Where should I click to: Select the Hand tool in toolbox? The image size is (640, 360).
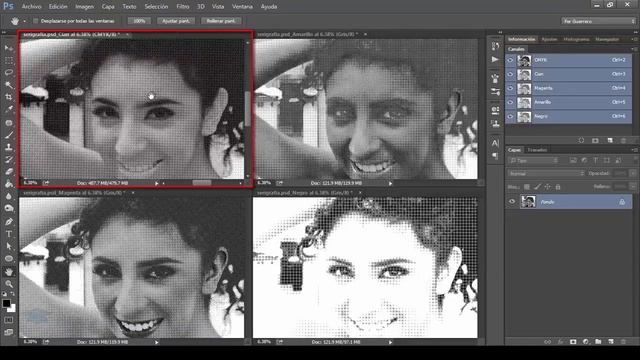(9, 271)
